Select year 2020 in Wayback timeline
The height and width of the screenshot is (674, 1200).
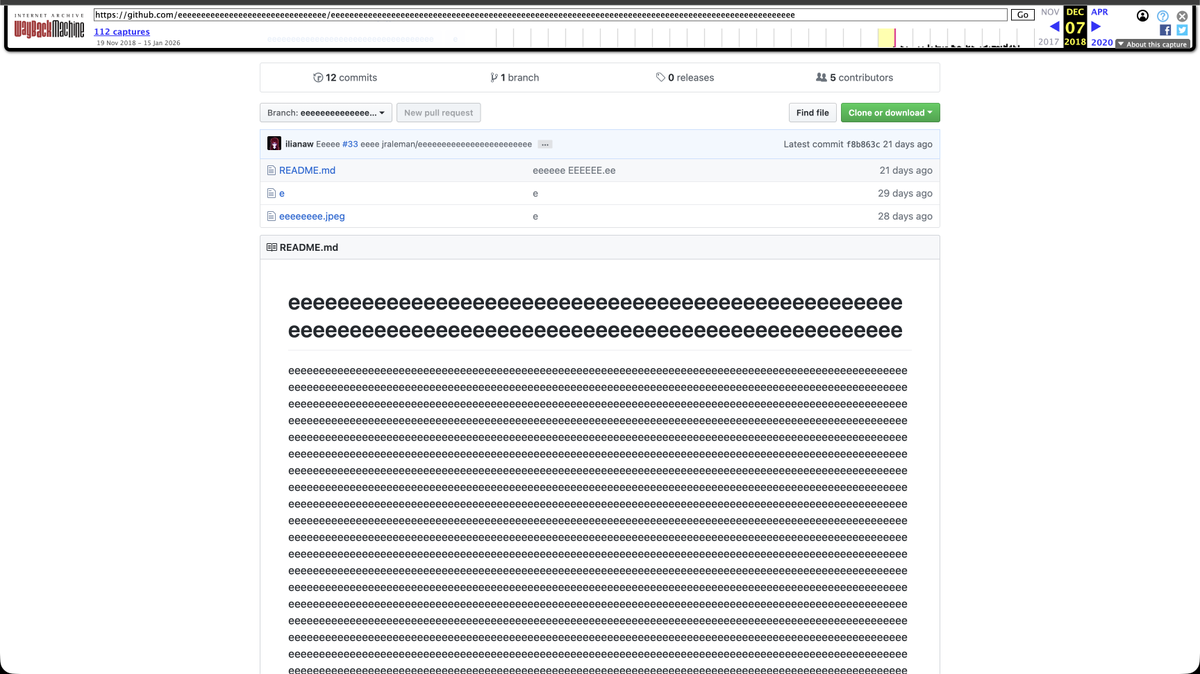[x=1101, y=42]
